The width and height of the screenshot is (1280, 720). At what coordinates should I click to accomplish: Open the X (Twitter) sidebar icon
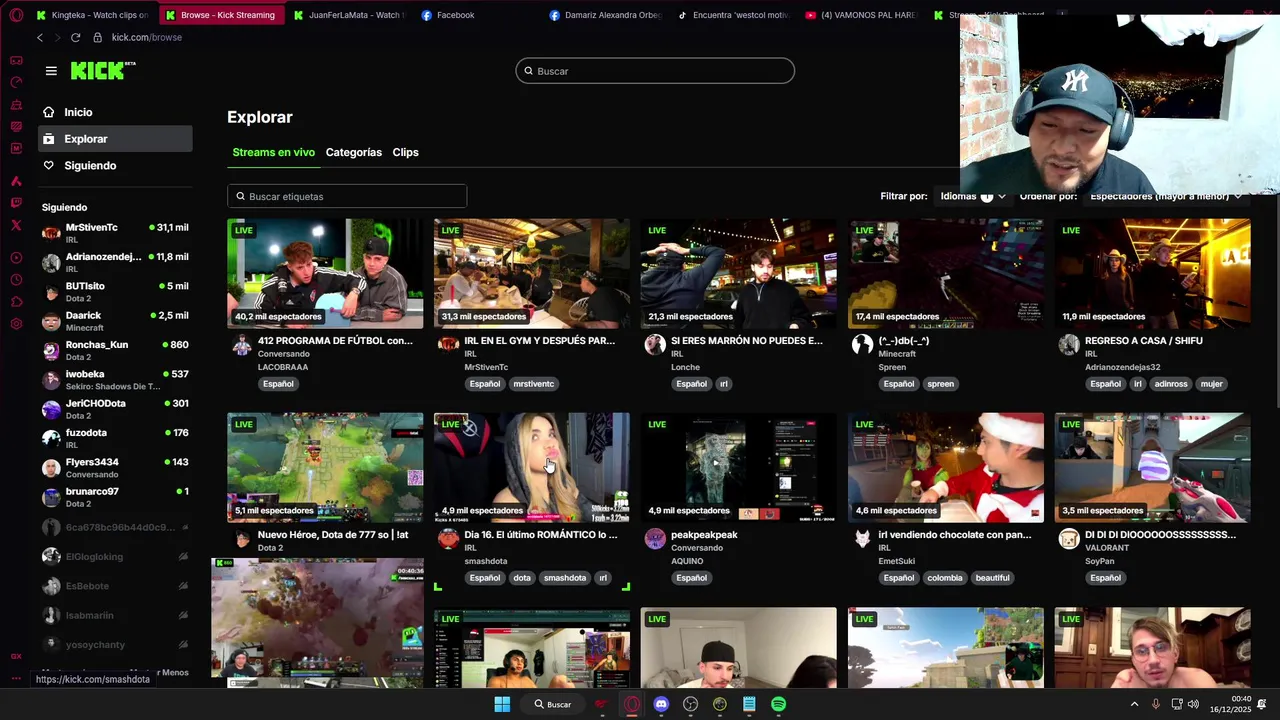pyautogui.click(x=16, y=225)
